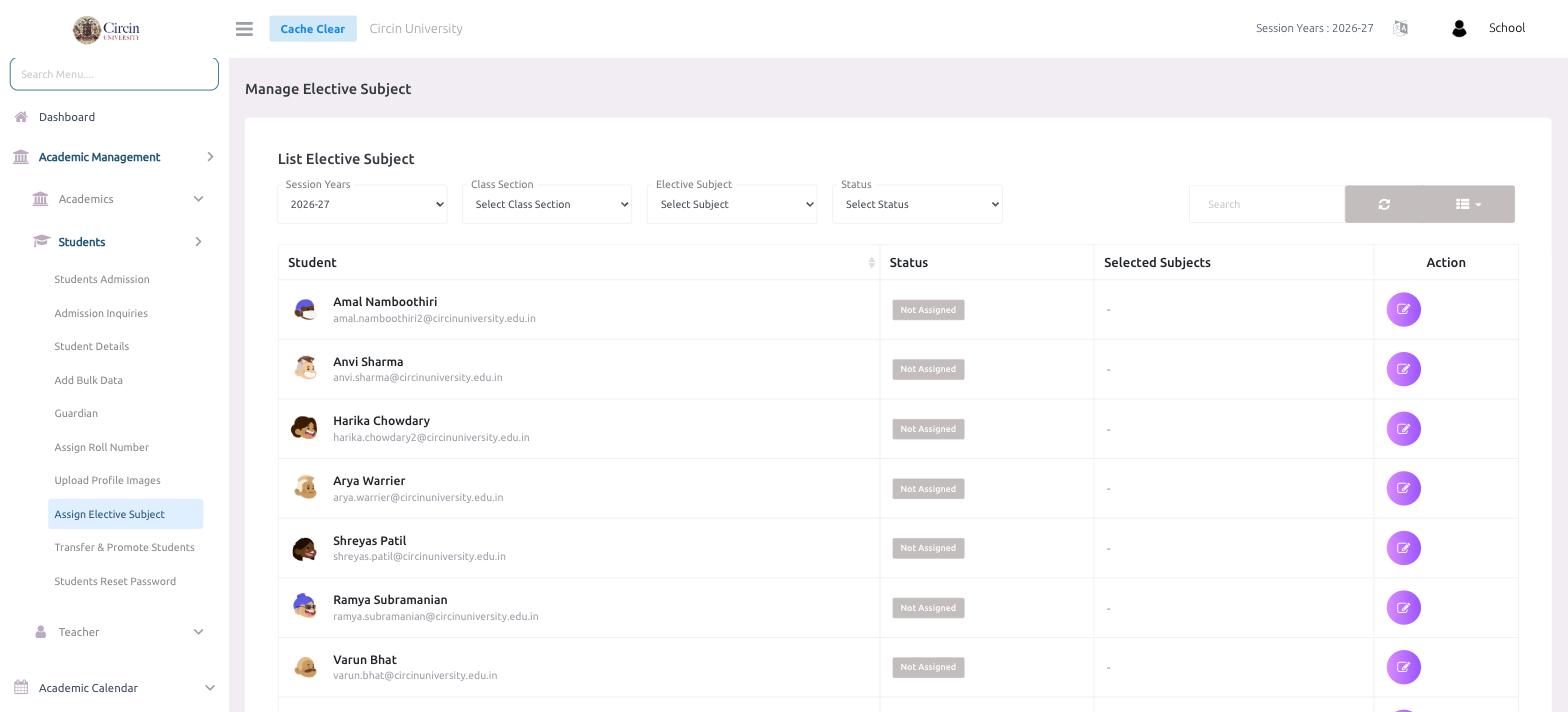1568x712 pixels.
Task: Focus the table Search input field
Action: click(x=1267, y=204)
